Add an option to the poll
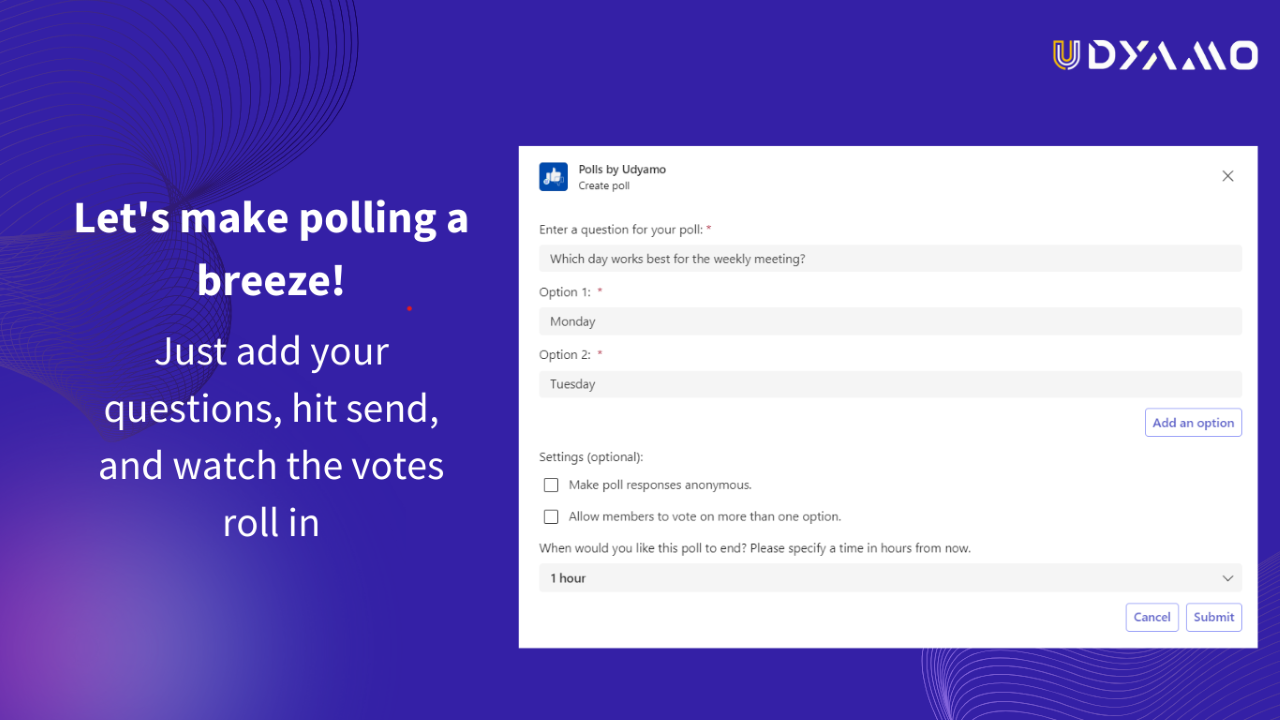This screenshot has width=1280, height=720. click(1193, 423)
